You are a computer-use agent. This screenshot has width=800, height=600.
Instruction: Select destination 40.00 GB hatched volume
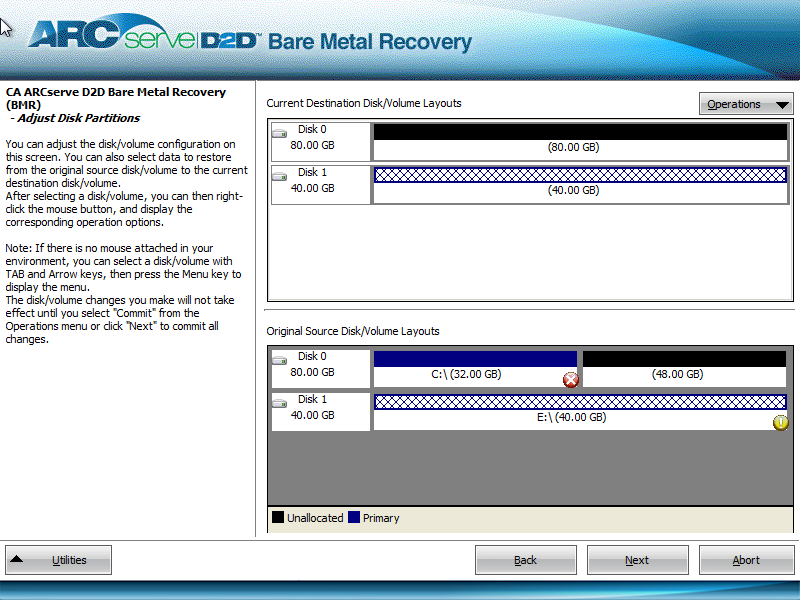pyautogui.click(x=581, y=185)
